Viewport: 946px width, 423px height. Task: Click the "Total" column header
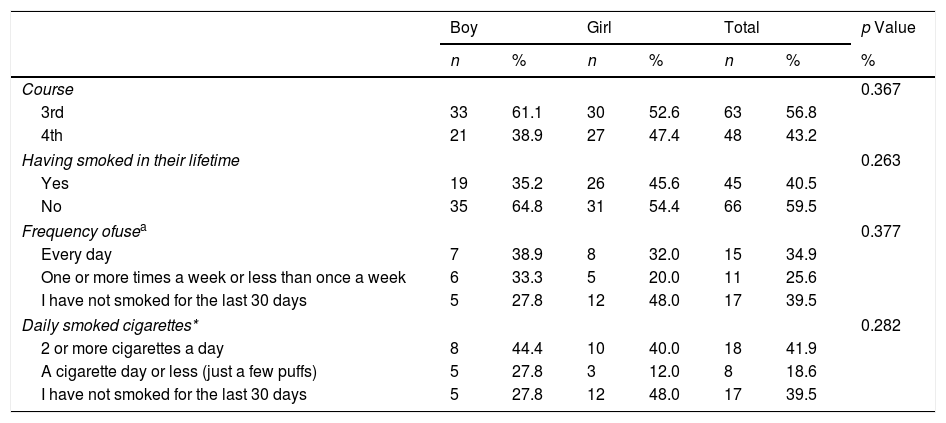point(741,29)
